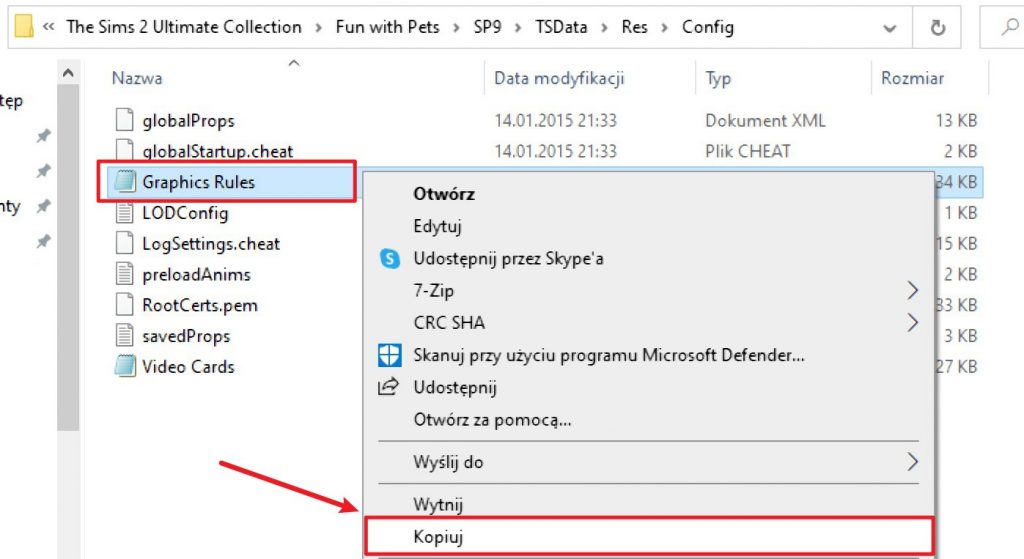This screenshot has width=1024, height=559.
Task: Click the preloadAnims file icon
Action: point(125,274)
